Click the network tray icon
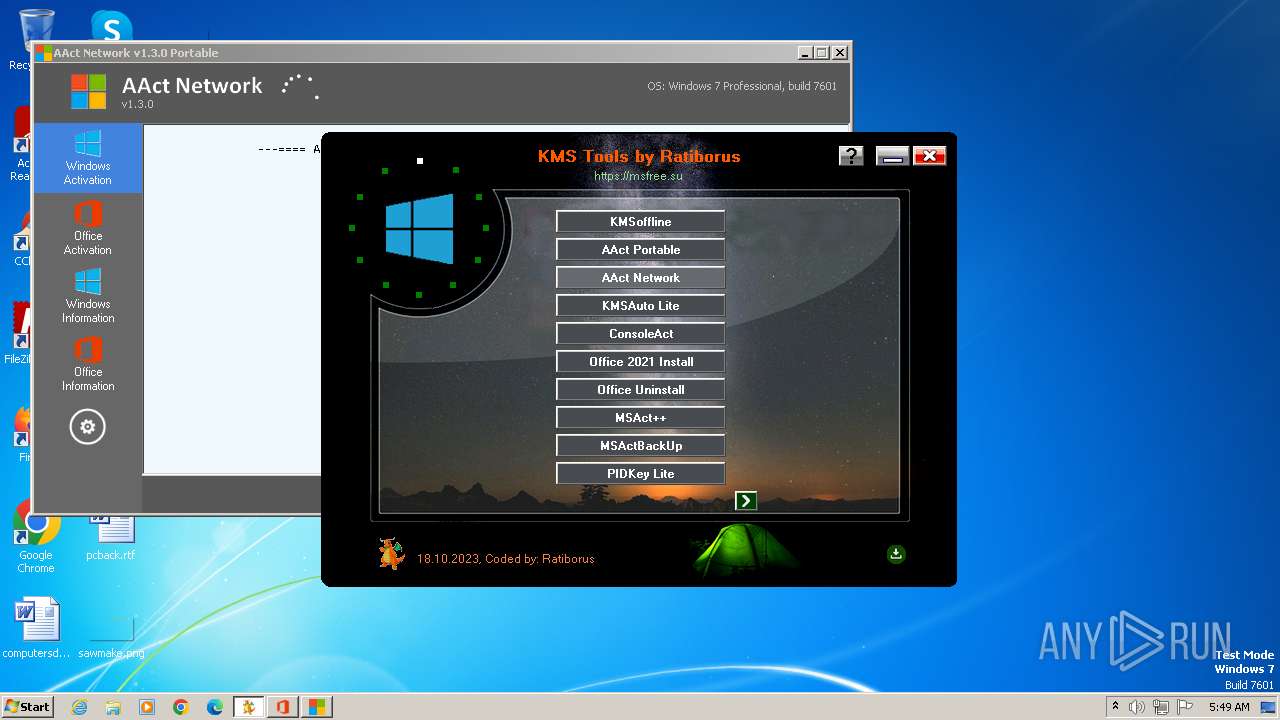Viewport: 1280px width, 720px height. pyautogui.click(x=1160, y=707)
